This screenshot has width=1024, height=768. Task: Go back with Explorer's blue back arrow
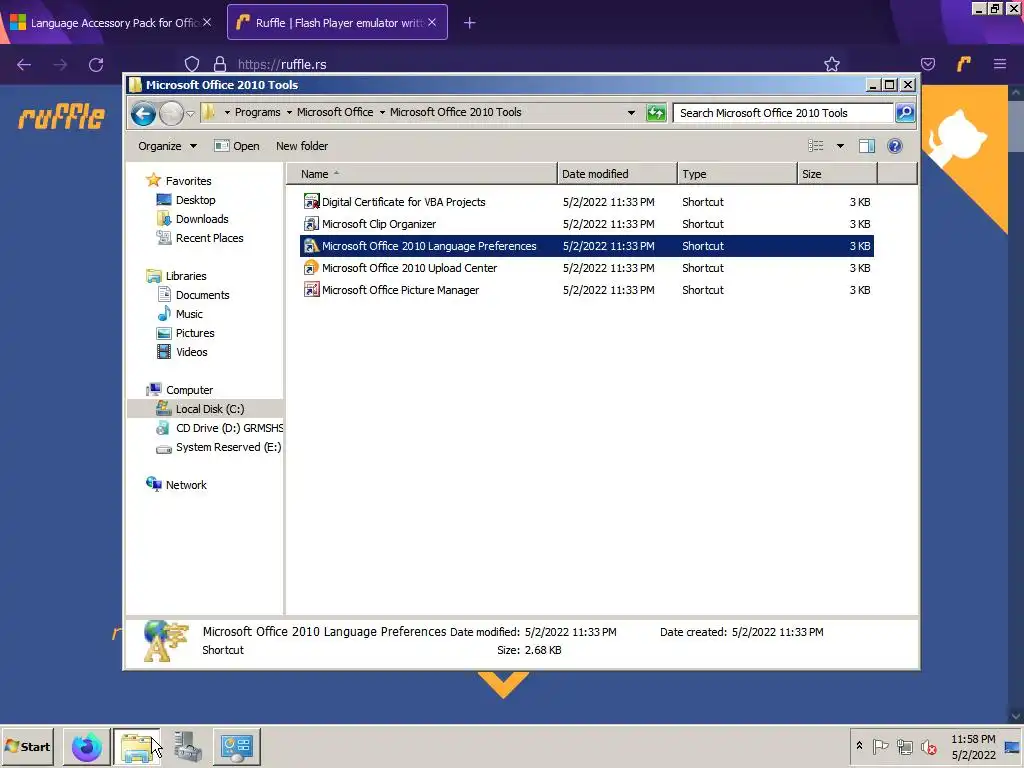[143, 114]
